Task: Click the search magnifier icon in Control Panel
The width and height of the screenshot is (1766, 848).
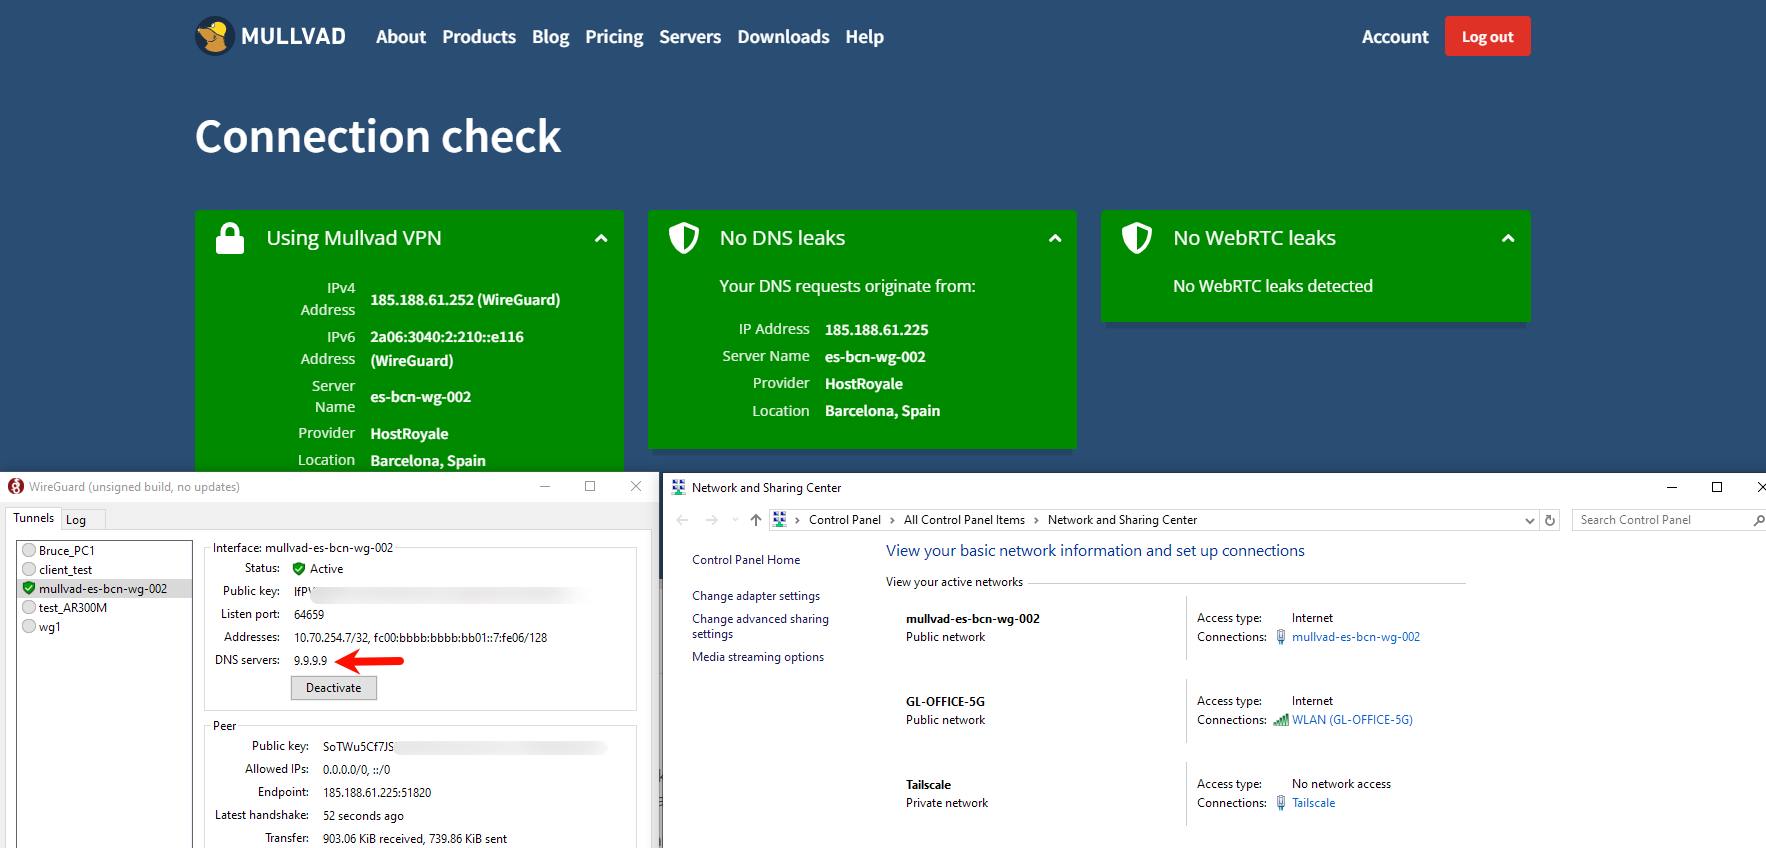Action: pyautogui.click(x=1758, y=520)
